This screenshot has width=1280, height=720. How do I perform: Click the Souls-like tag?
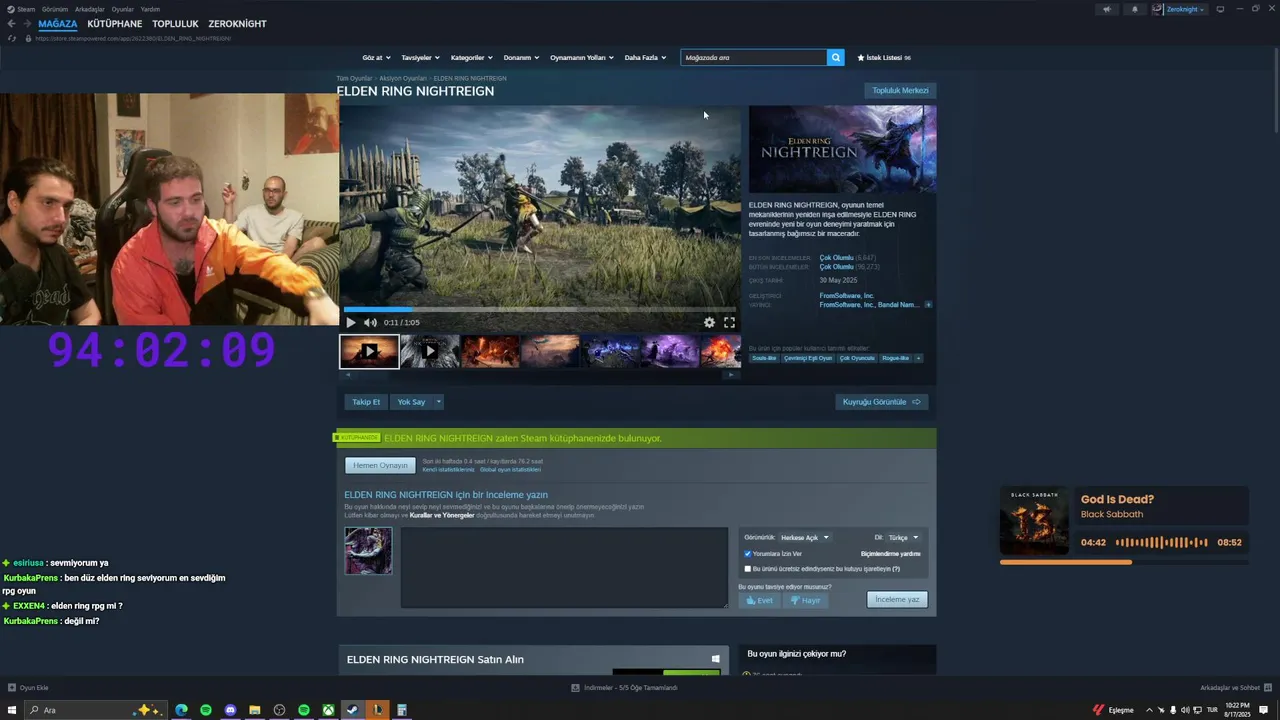point(764,358)
